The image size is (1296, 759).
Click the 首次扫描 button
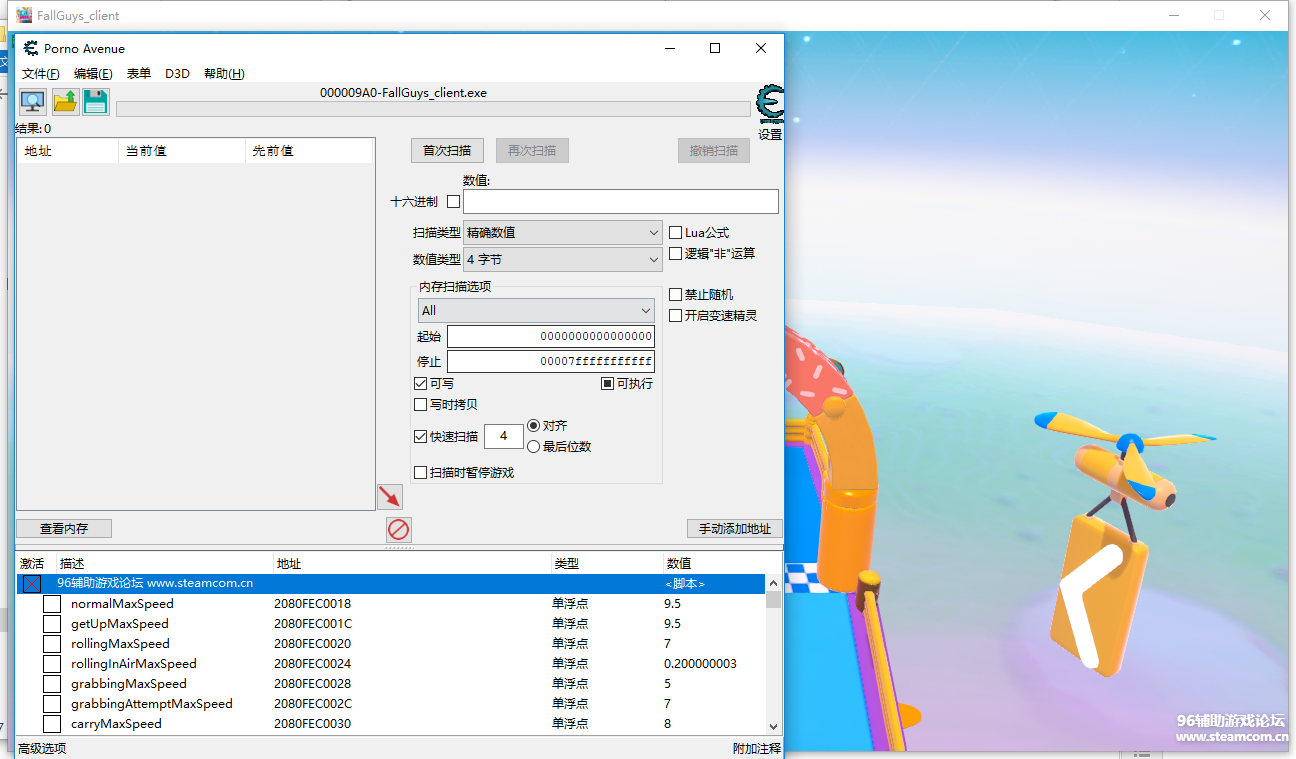click(447, 150)
